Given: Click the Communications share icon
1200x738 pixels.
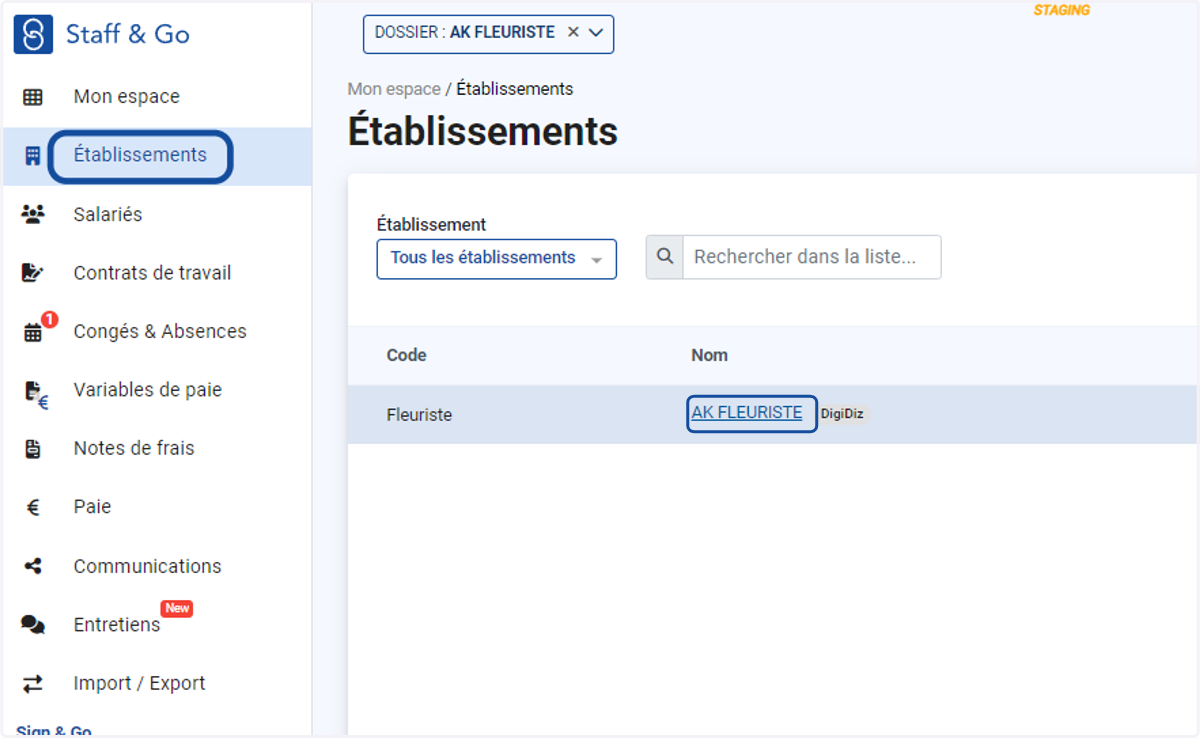Looking at the screenshot, I should point(33,566).
